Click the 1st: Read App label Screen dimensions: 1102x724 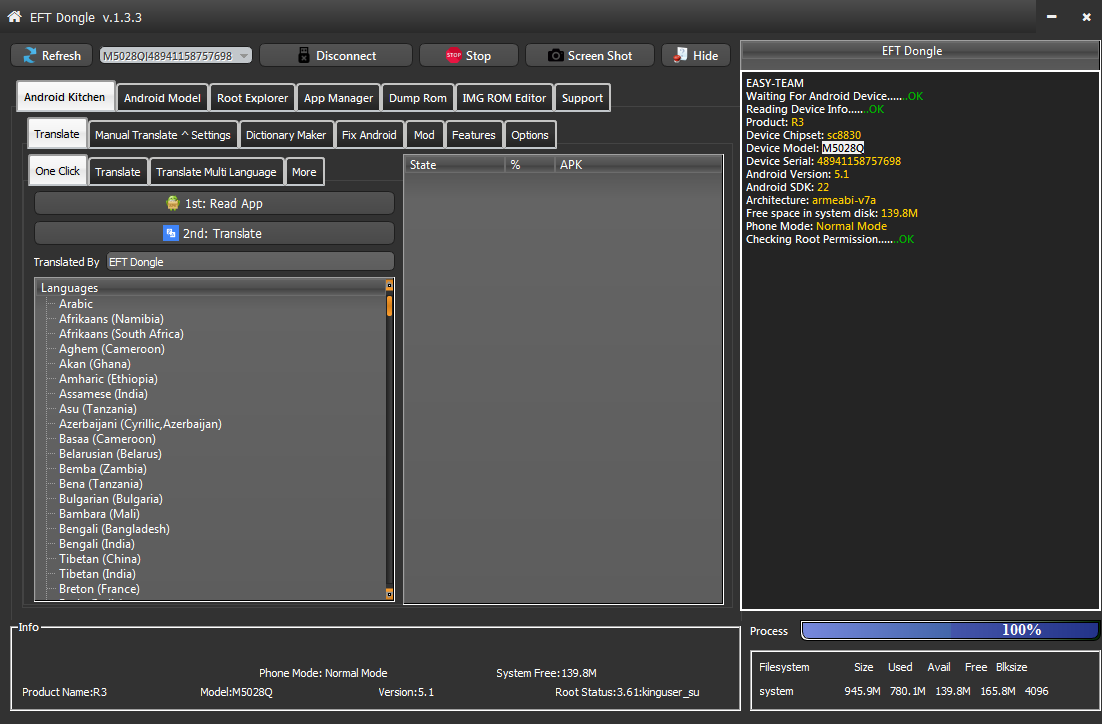(223, 203)
